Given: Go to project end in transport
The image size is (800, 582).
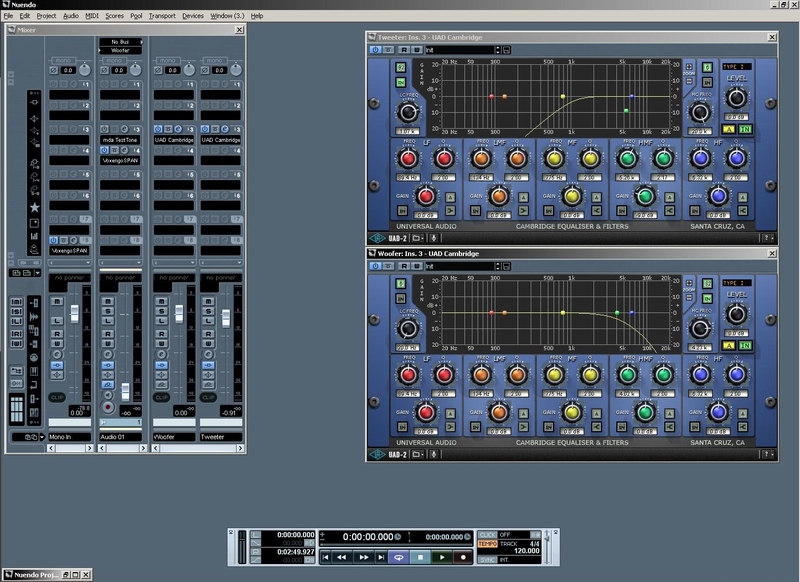Looking at the screenshot, I should [381, 558].
